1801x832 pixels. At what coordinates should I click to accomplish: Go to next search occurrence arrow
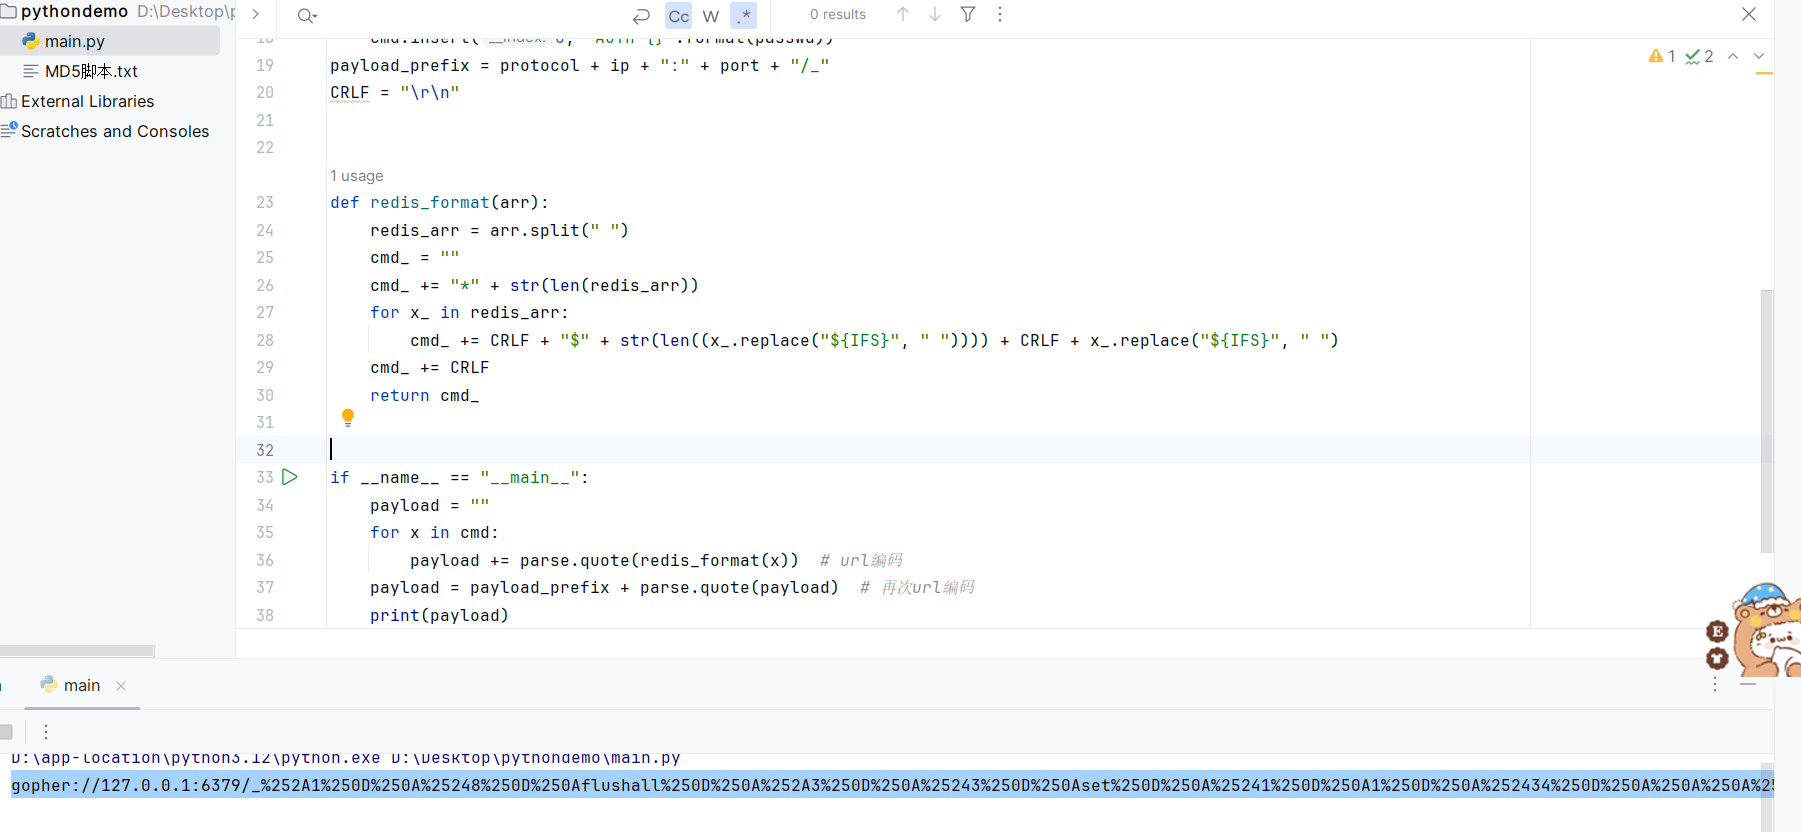click(x=935, y=14)
